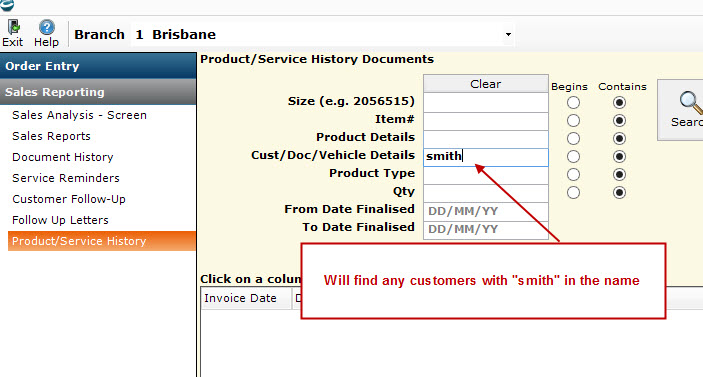Image resolution: width=703 pixels, height=377 pixels.
Task: Click the From Date Finalised input field
Action: [x=486, y=211]
